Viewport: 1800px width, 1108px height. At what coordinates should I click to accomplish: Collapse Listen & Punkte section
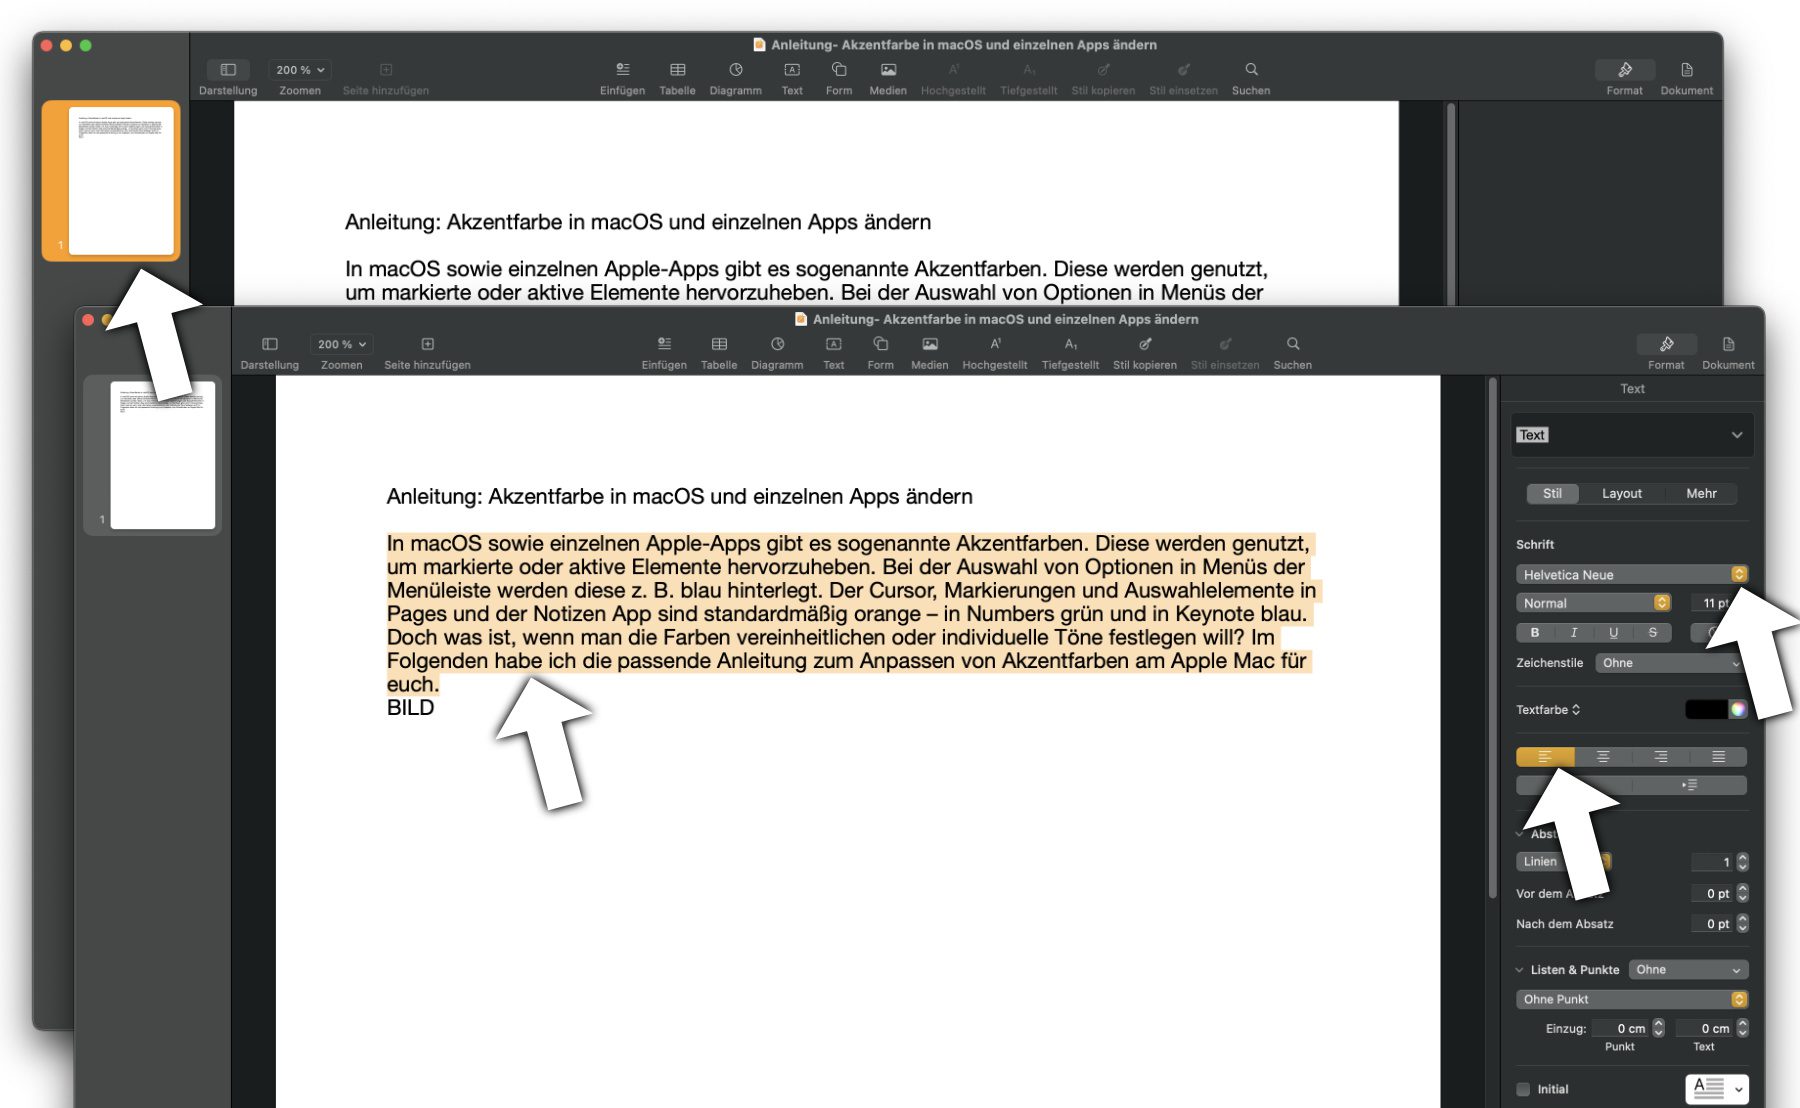click(1520, 970)
